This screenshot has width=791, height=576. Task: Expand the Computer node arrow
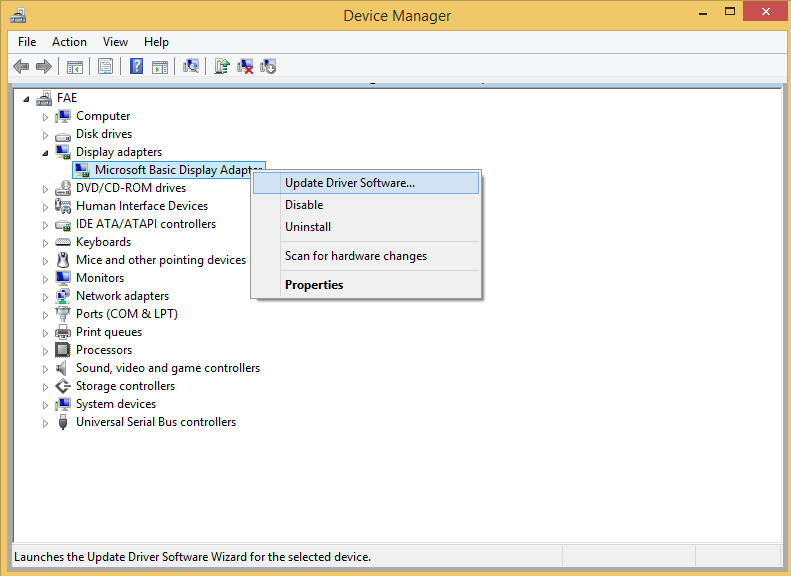(x=45, y=117)
